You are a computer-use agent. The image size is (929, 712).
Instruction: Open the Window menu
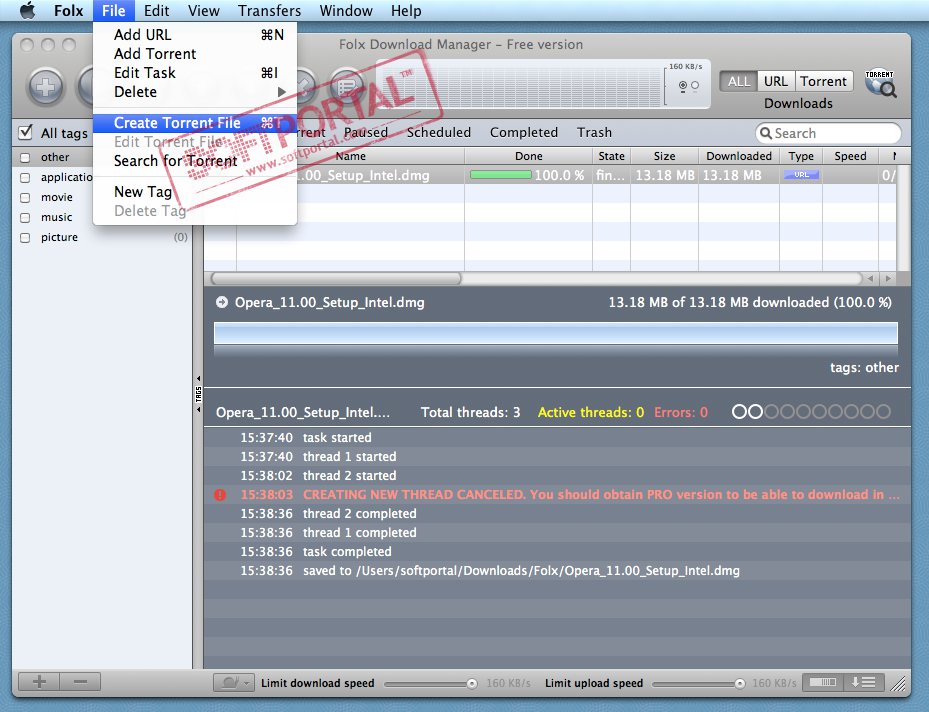[346, 11]
